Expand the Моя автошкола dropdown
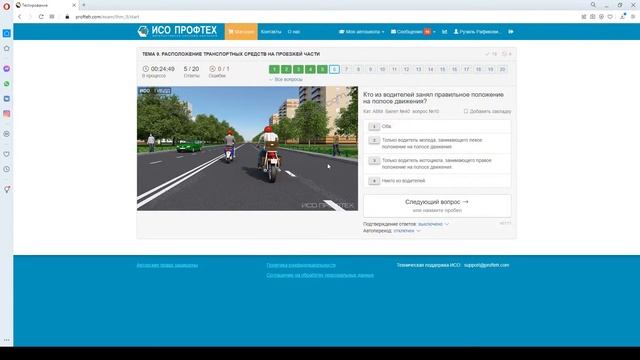This screenshot has width=640, height=360. click(362, 31)
